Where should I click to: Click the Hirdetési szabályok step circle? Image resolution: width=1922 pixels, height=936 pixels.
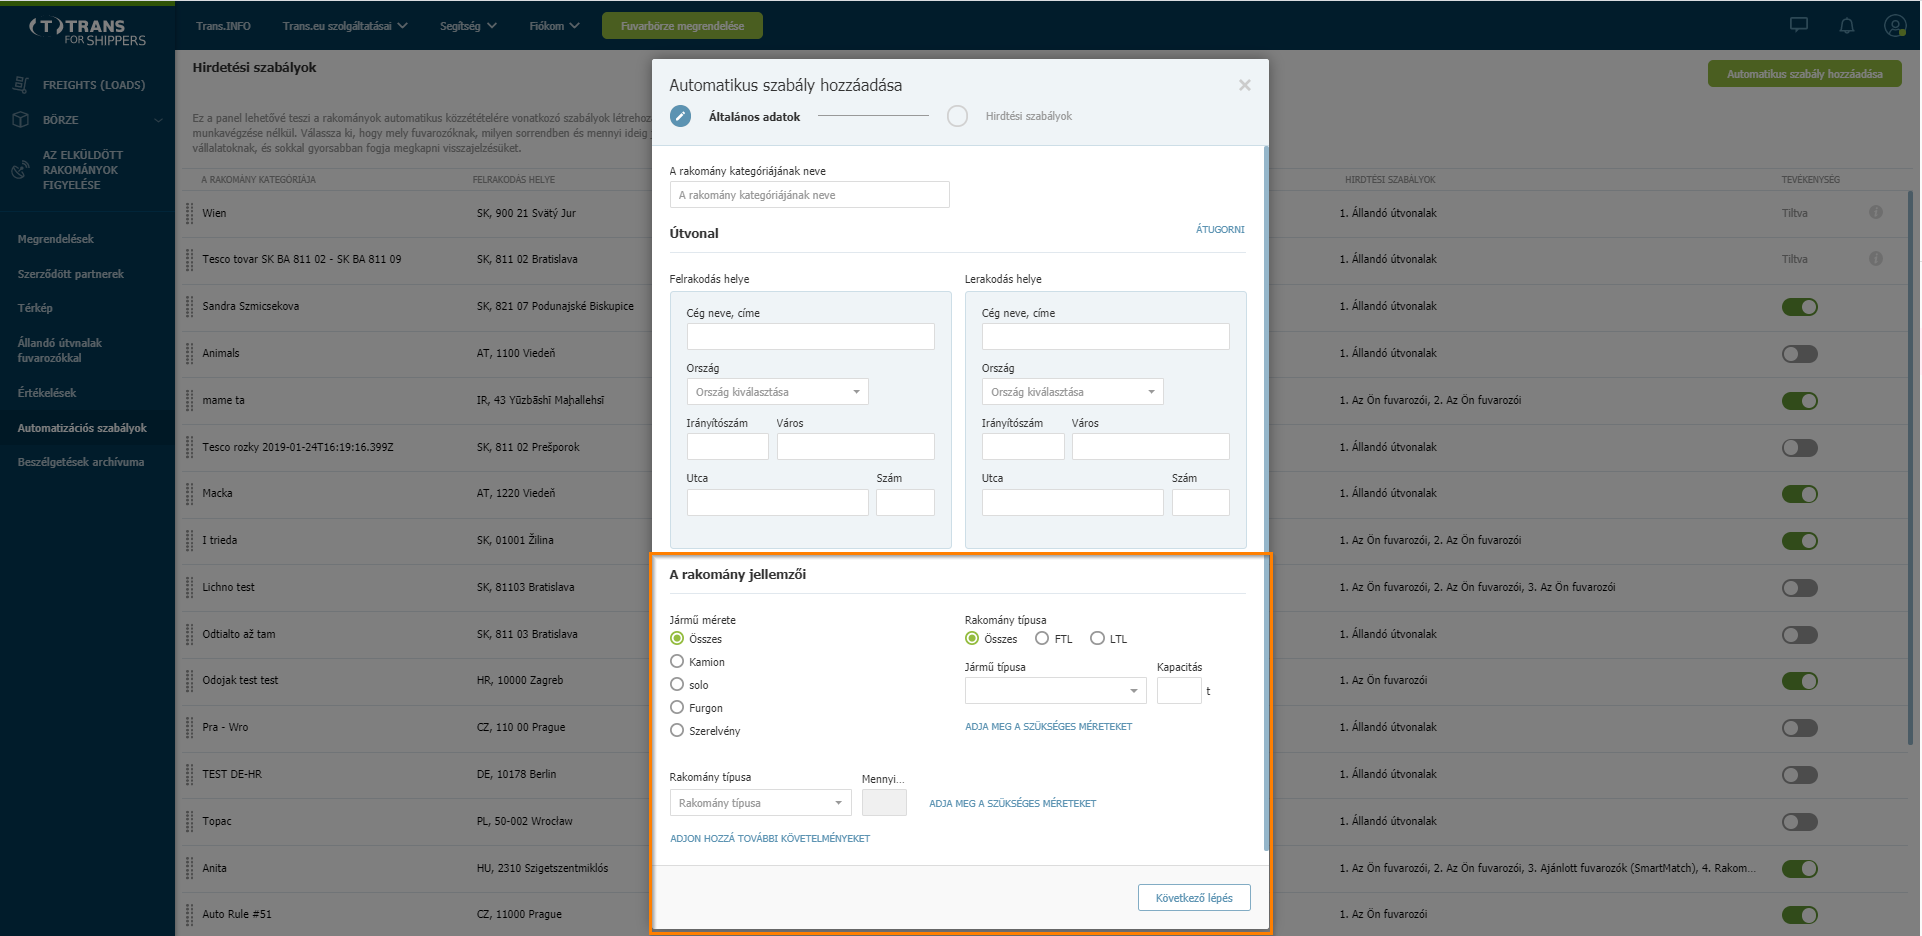coord(957,116)
